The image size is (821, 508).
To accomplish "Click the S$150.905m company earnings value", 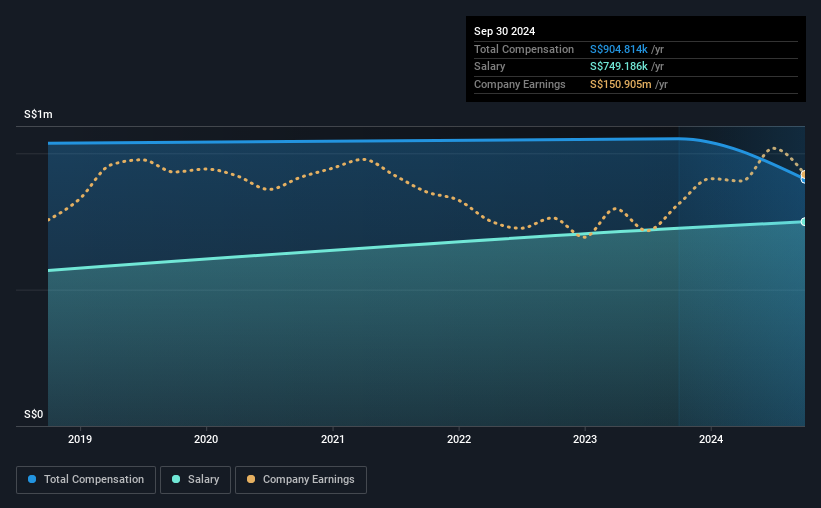I will (x=620, y=84).
